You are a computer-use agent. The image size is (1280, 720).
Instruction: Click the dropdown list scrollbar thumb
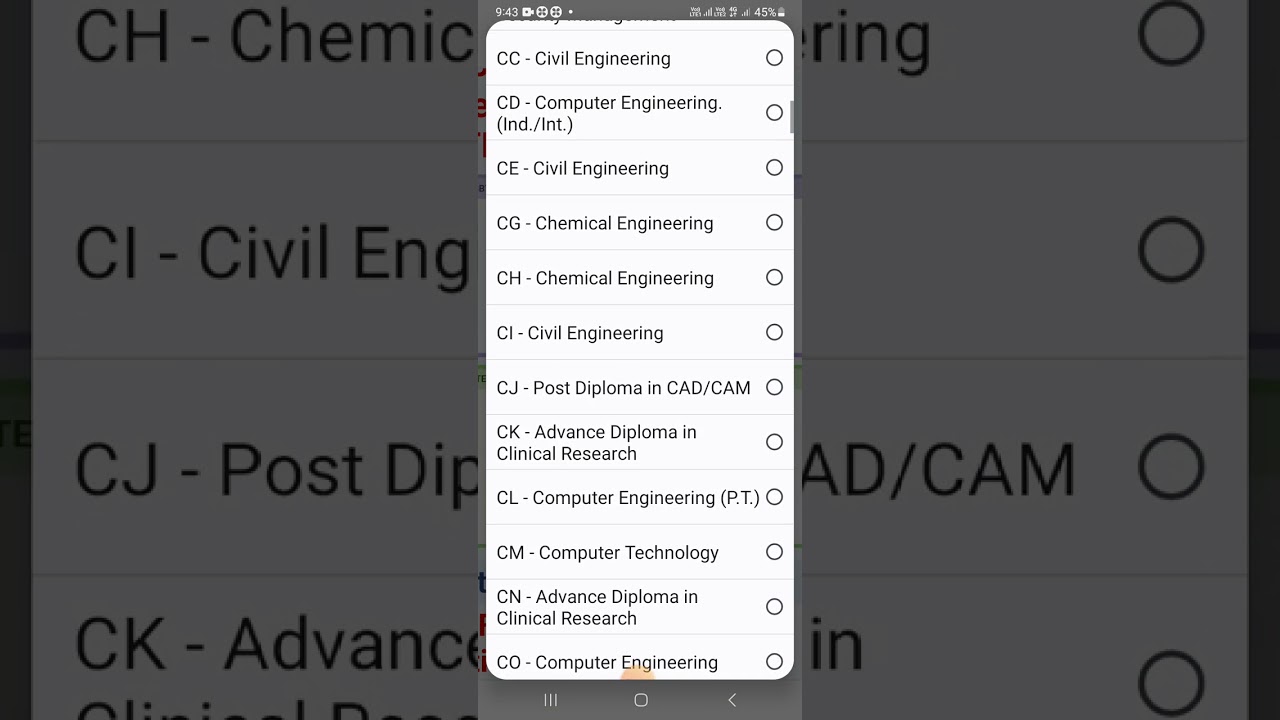click(x=792, y=117)
